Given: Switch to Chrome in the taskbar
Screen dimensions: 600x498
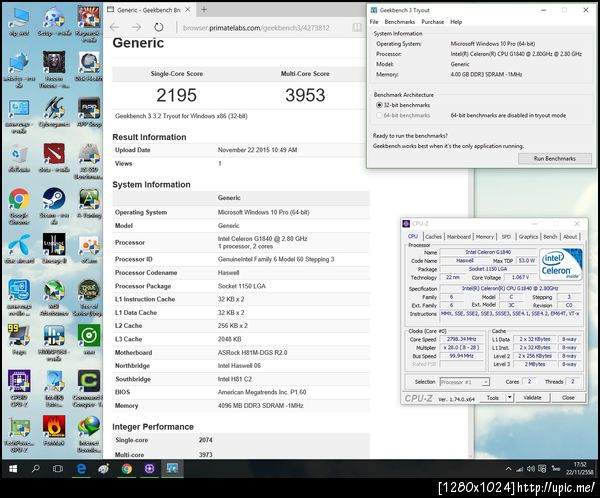Looking at the screenshot, I should [x=127, y=469].
